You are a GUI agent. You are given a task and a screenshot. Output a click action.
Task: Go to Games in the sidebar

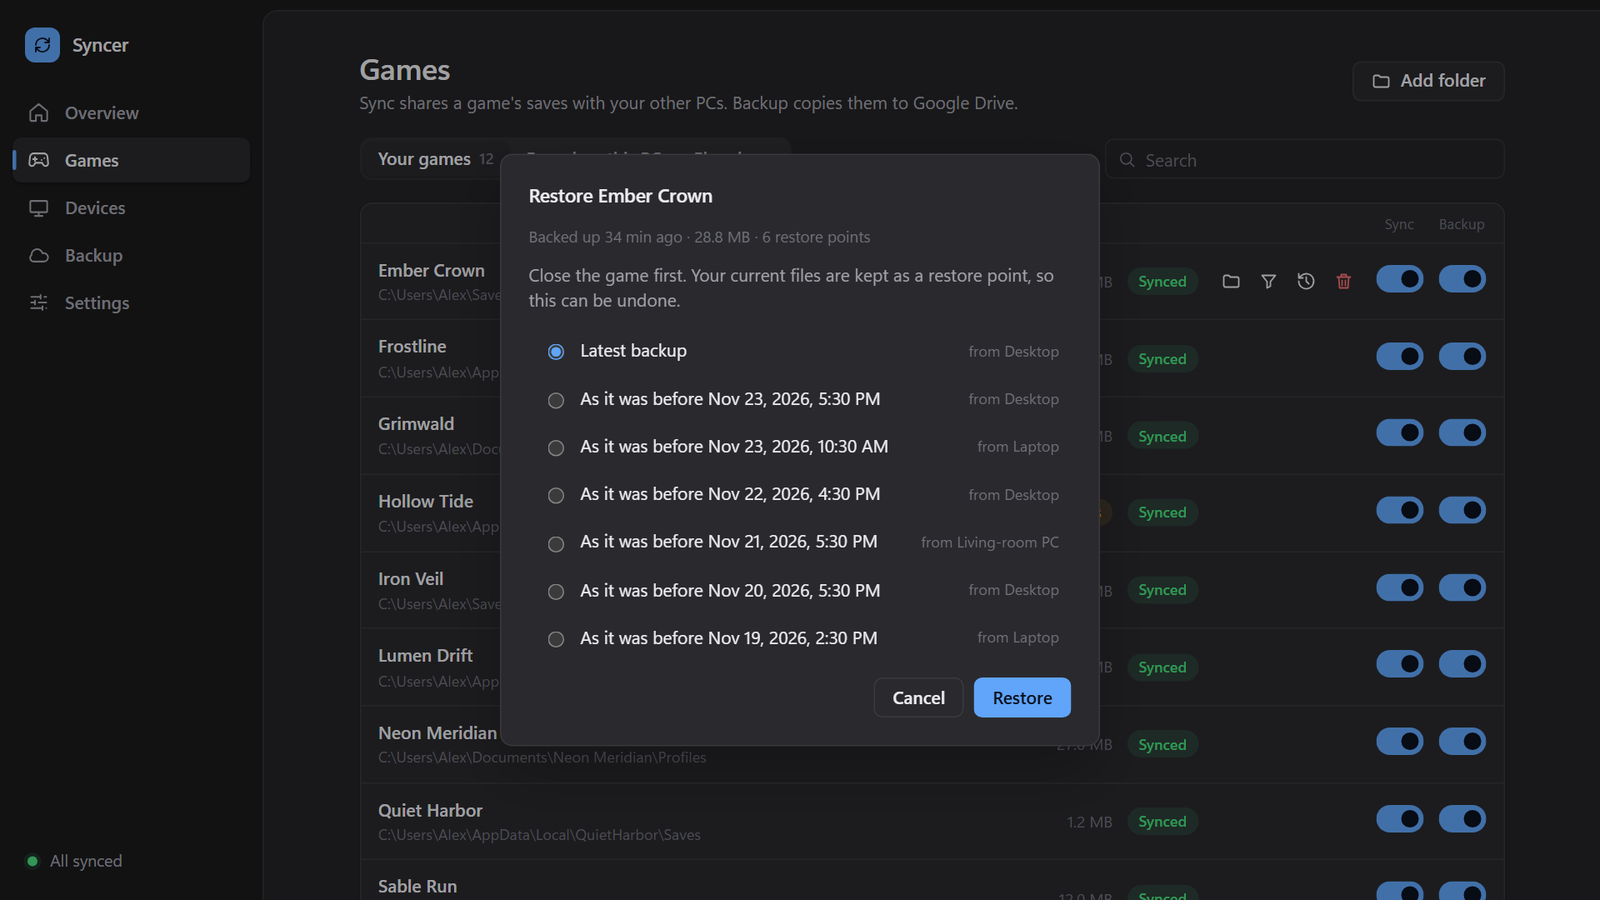coord(131,160)
